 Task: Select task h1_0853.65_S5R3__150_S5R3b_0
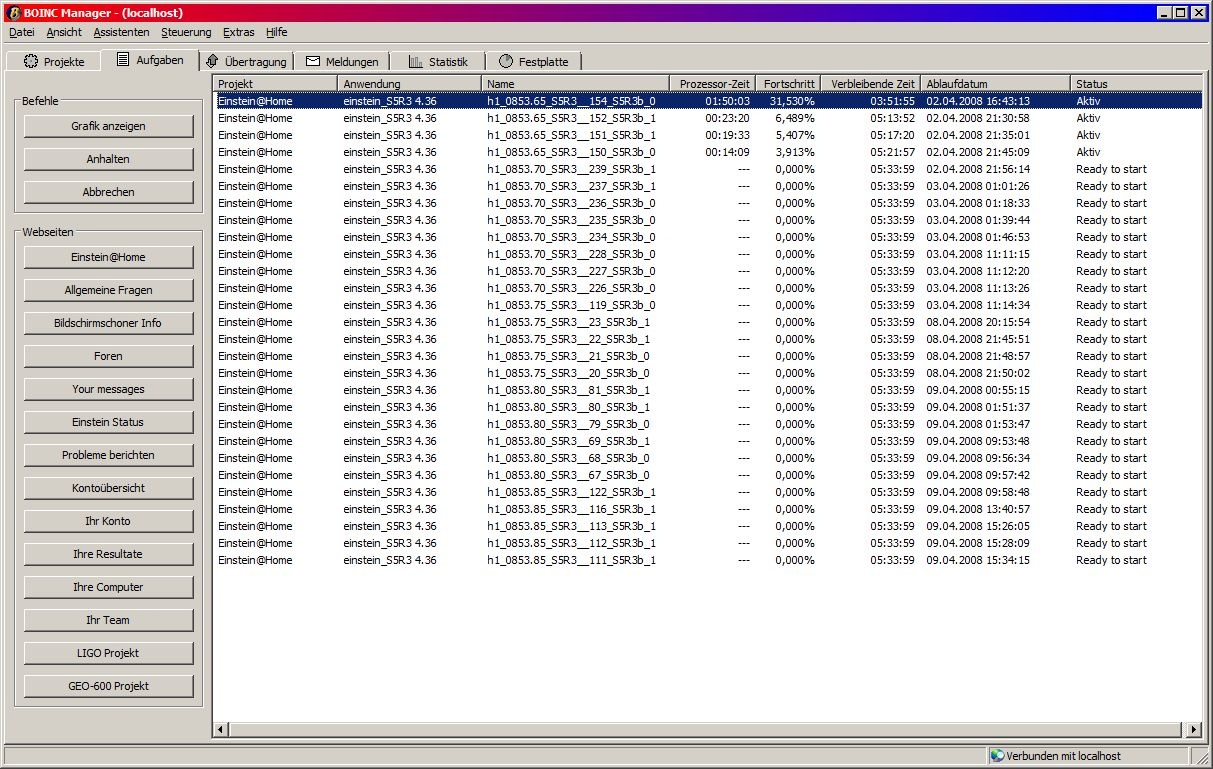pos(708,152)
